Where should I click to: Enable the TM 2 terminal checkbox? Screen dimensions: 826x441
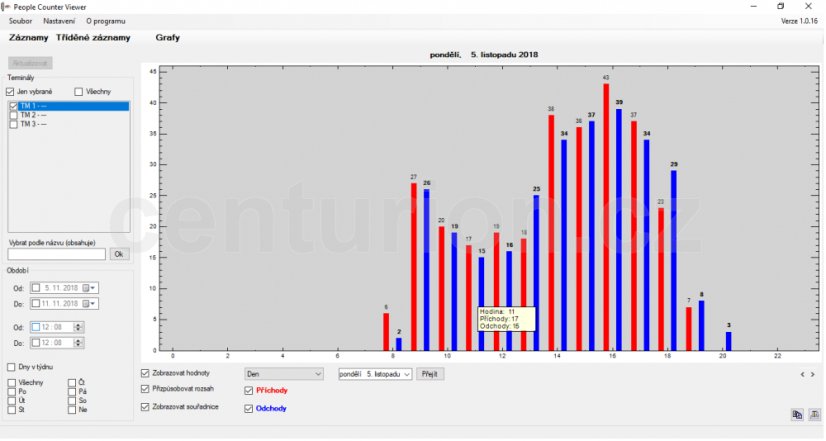(14, 115)
